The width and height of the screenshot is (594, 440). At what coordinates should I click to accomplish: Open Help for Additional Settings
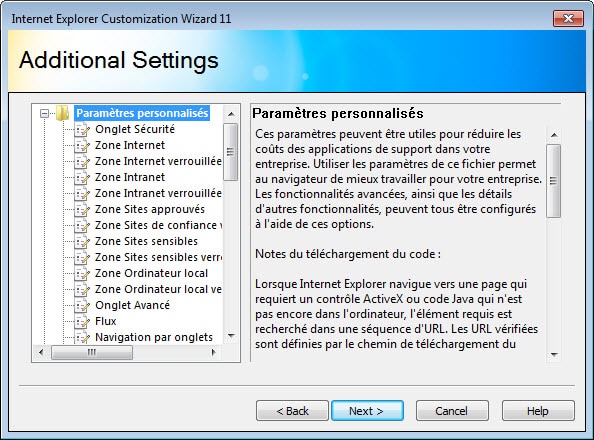pos(538,411)
